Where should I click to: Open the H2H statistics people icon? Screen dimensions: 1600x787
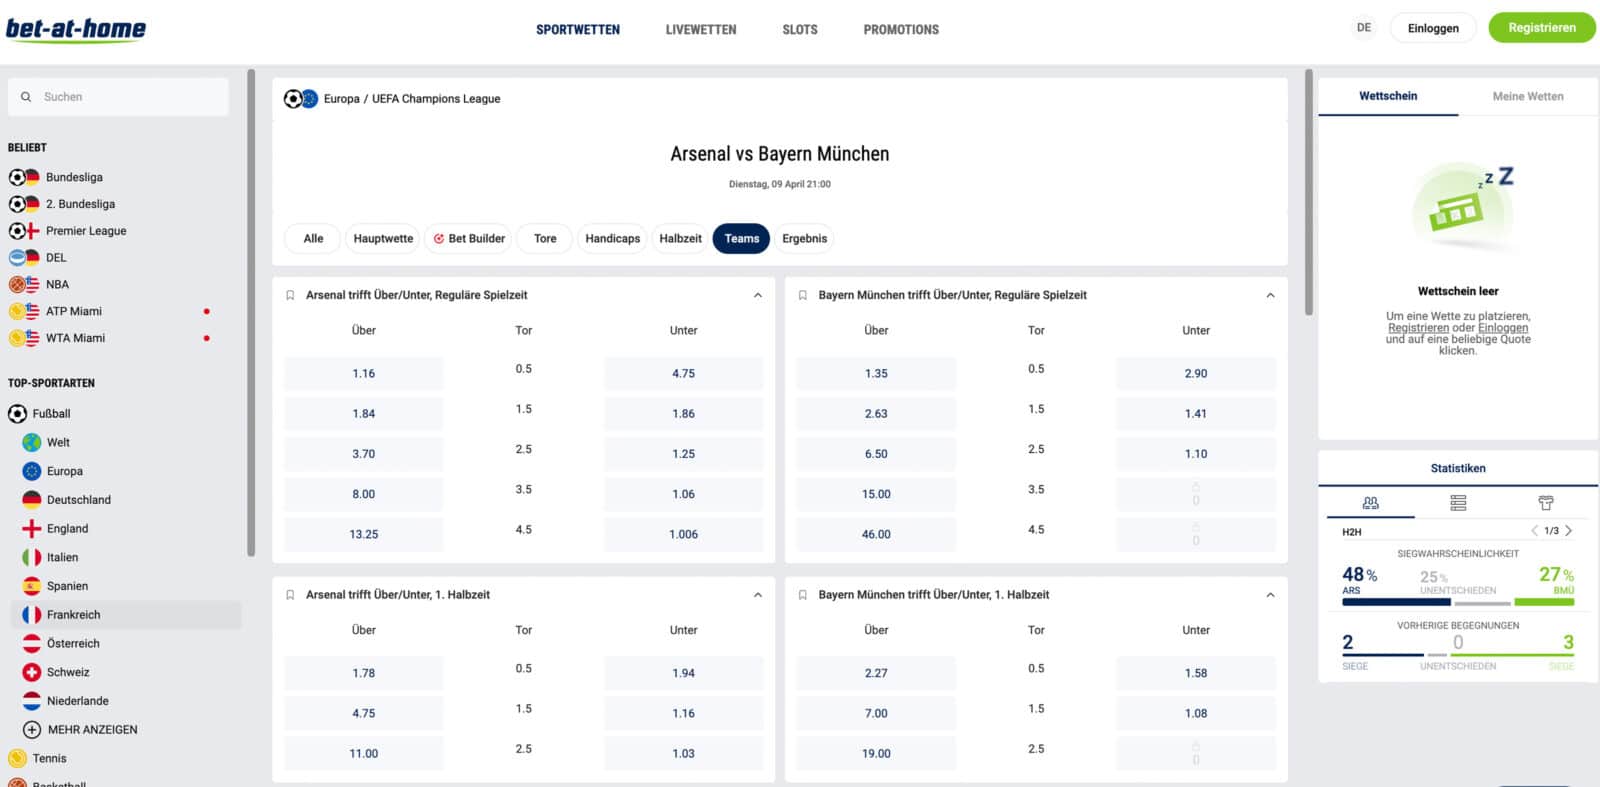pyautogui.click(x=1370, y=503)
